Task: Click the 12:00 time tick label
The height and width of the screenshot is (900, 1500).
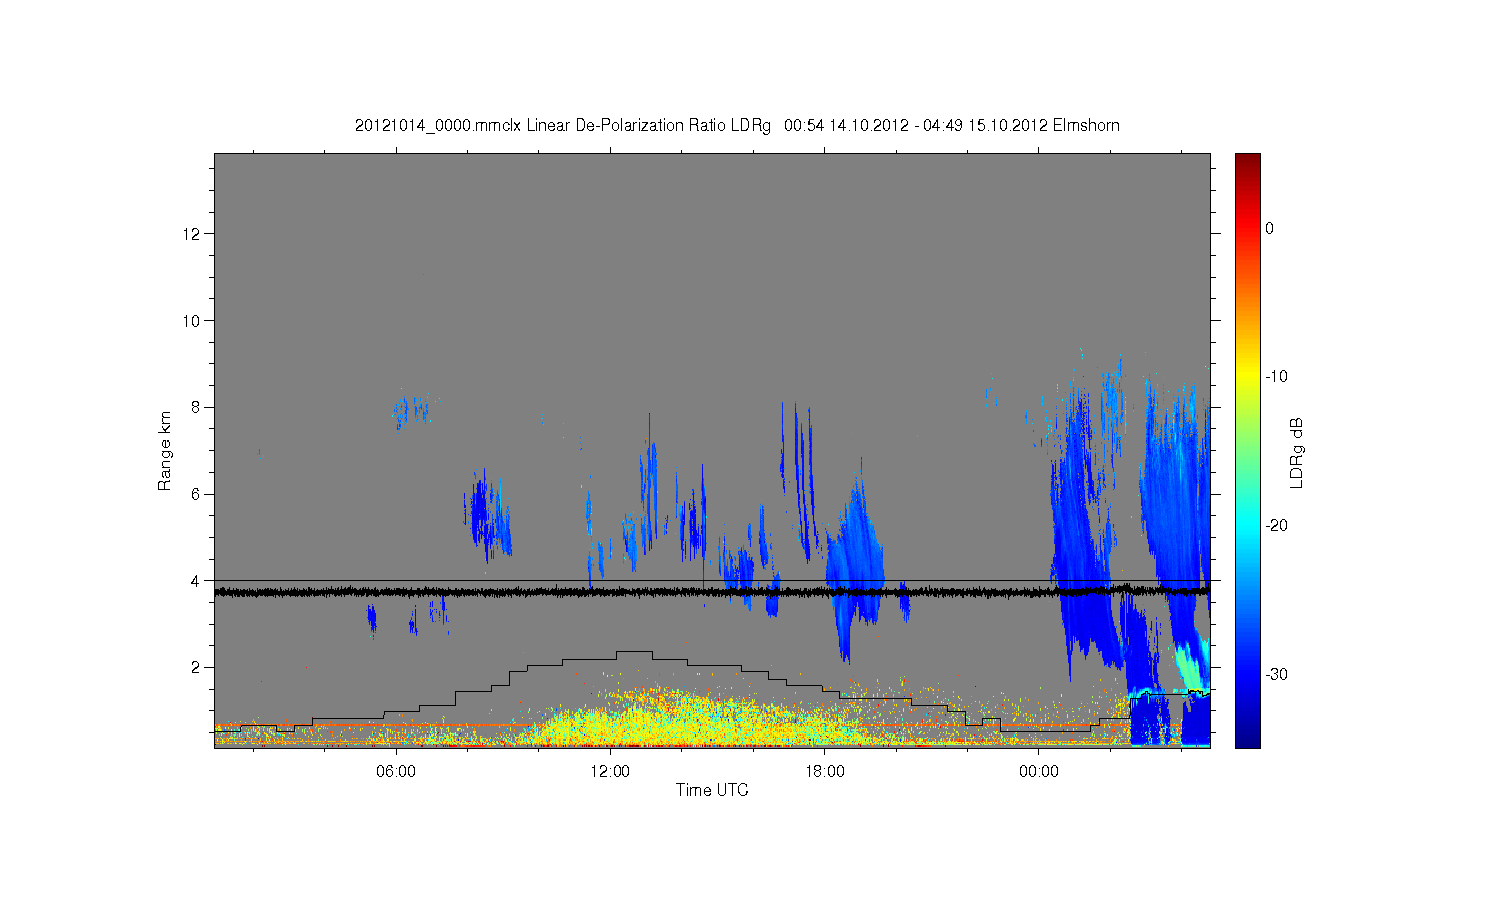Action: (x=610, y=771)
